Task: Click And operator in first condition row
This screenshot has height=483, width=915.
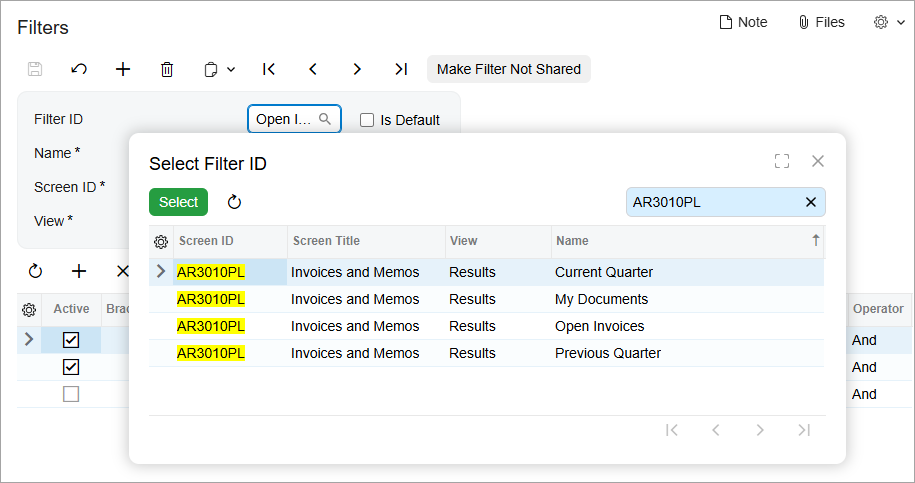Action: tap(864, 340)
